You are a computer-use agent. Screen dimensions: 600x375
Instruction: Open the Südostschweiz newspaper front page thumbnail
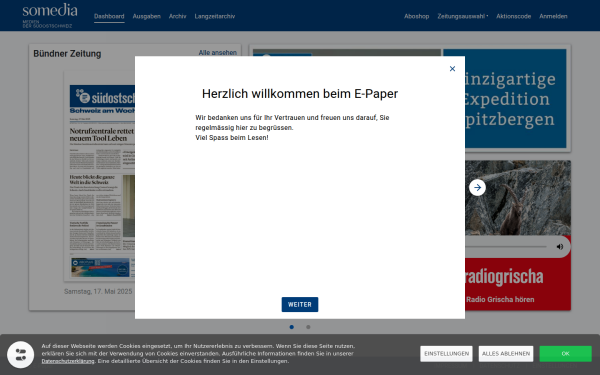tap(99, 176)
